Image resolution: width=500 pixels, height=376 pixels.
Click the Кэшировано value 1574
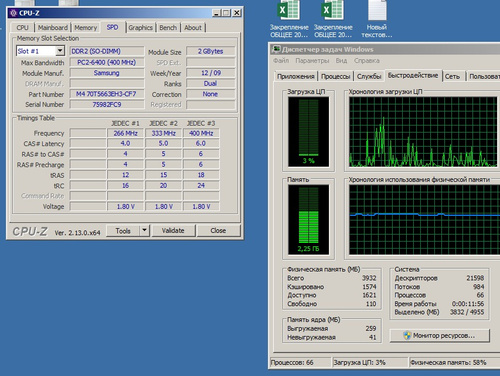click(x=369, y=287)
